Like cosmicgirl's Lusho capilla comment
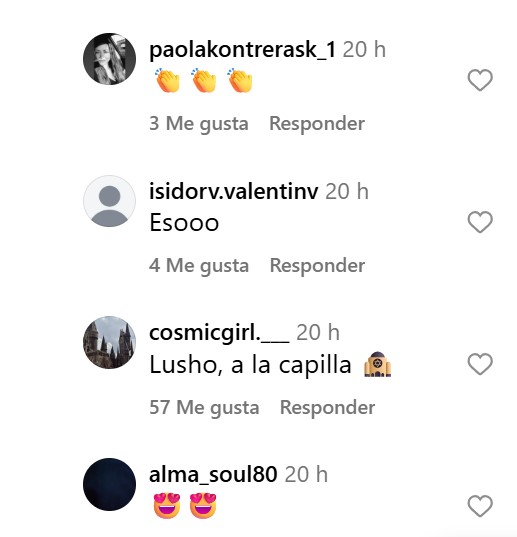Image resolution: width=517 pixels, height=537 pixels. 480,364
